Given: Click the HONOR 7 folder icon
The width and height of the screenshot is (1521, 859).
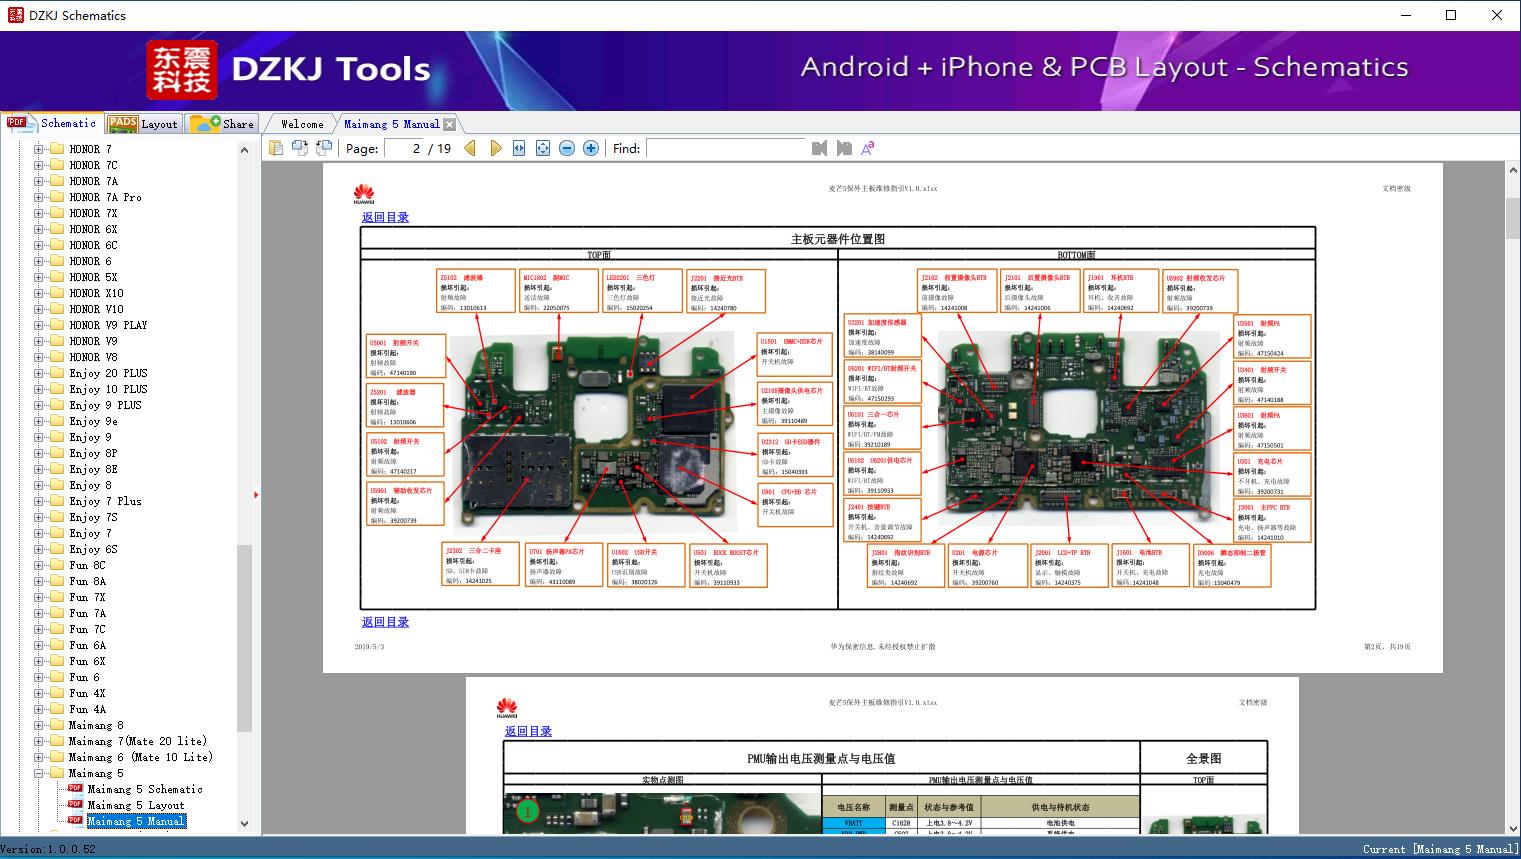Looking at the screenshot, I should [x=57, y=149].
